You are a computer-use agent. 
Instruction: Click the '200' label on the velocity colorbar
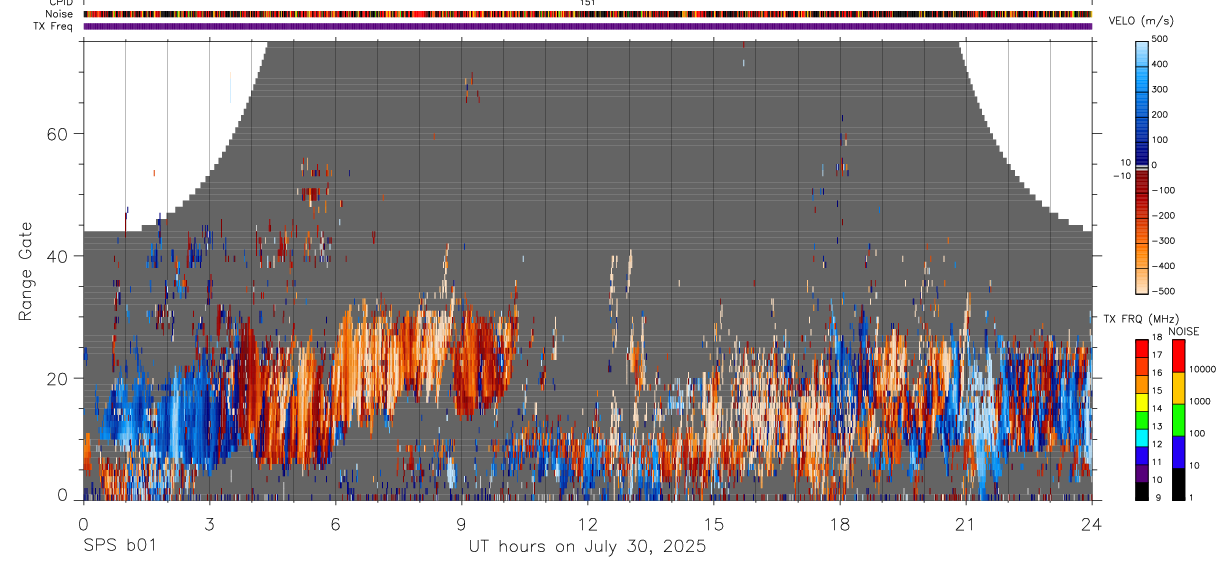pos(1160,114)
